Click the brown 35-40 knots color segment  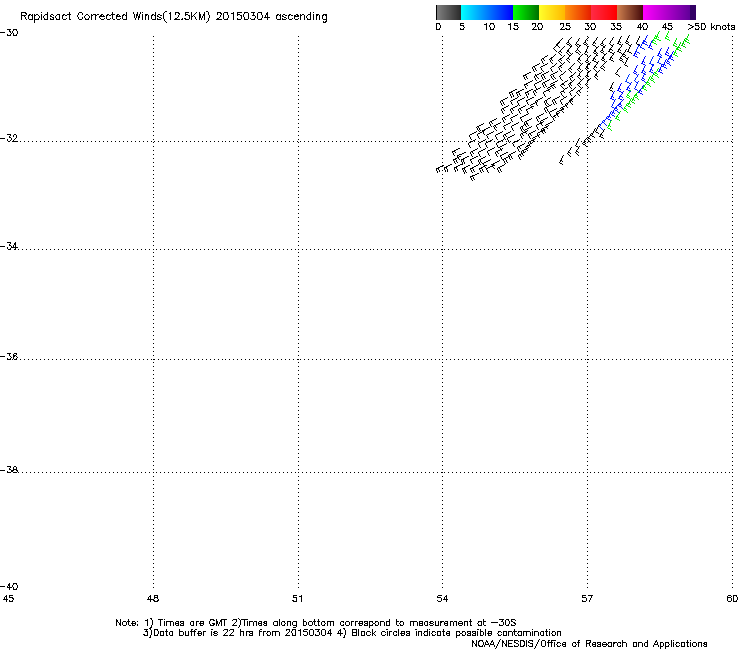click(630, 12)
